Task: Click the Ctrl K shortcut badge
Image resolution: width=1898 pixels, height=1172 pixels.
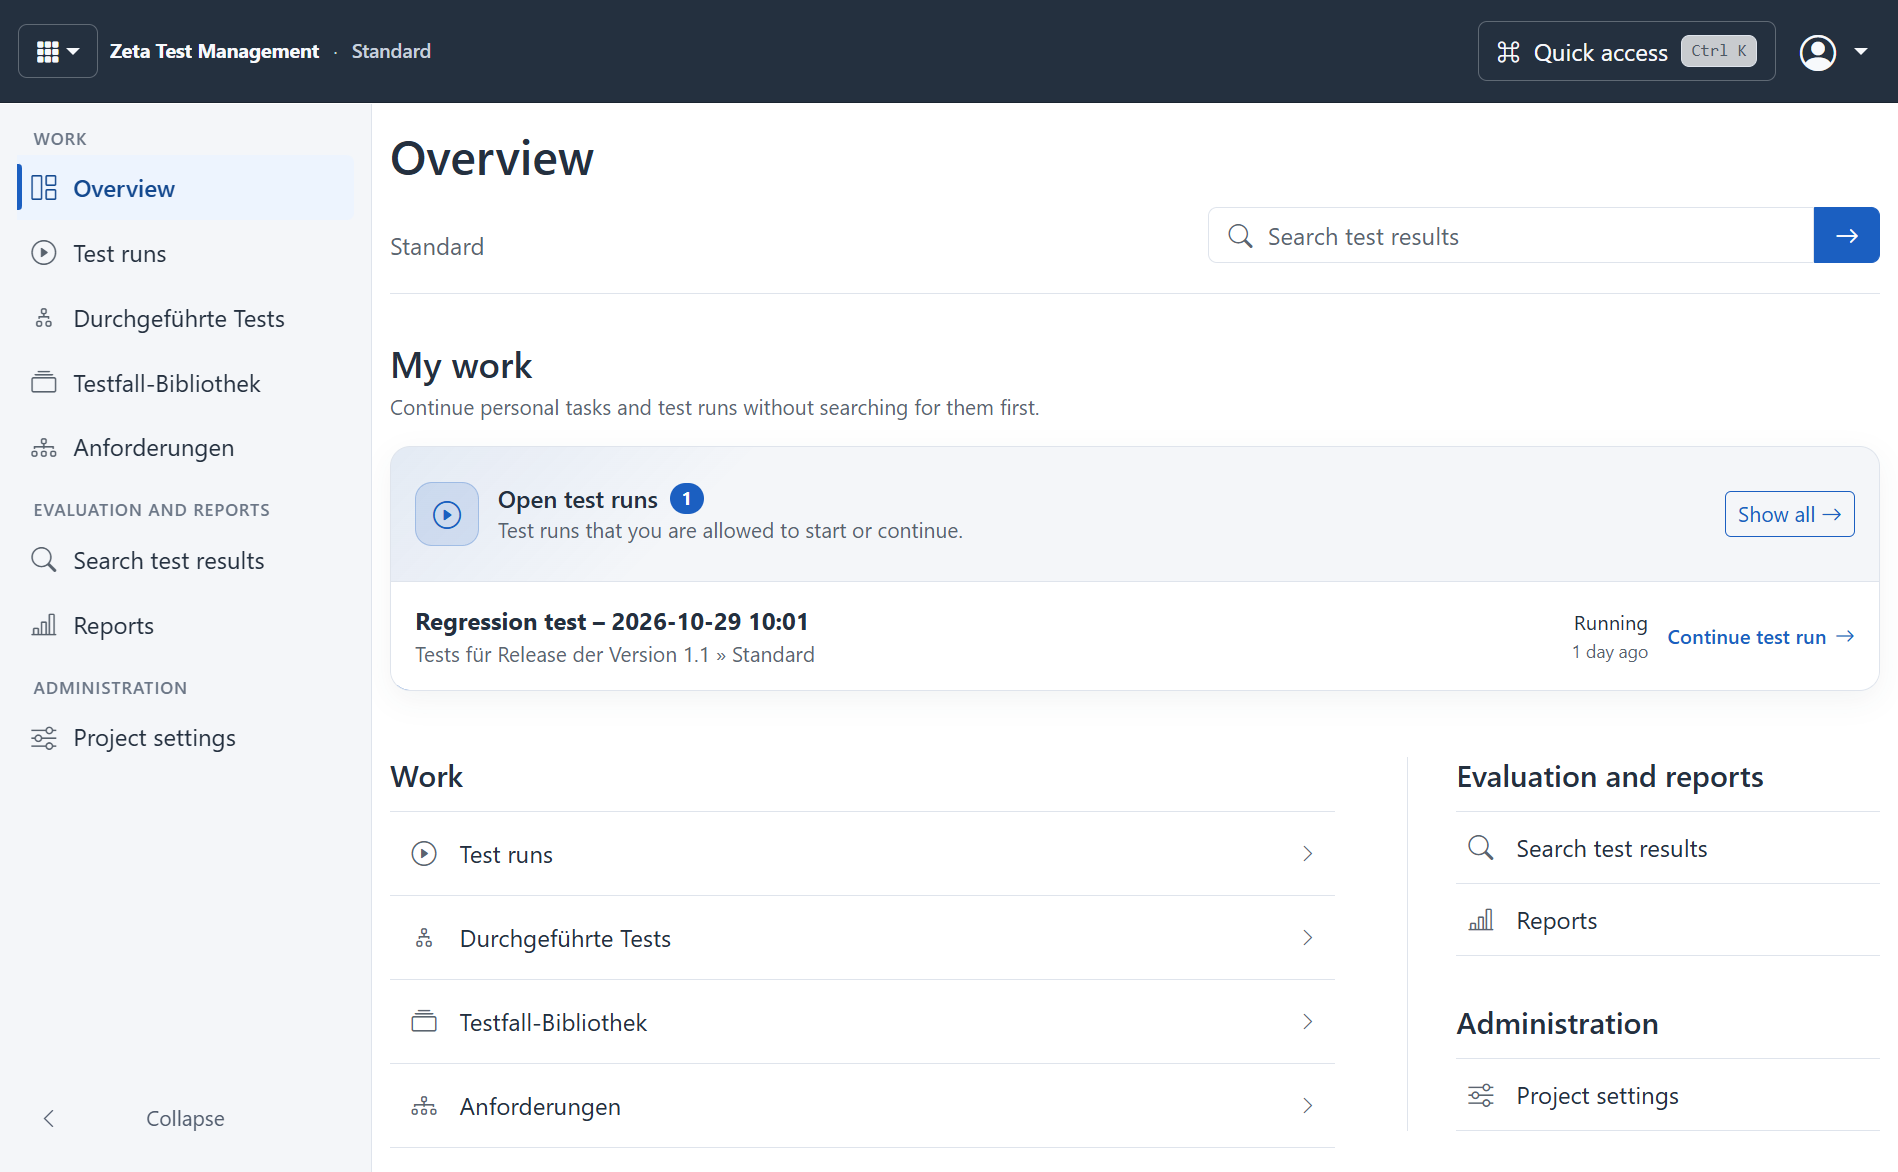Action: (1719, 51)
